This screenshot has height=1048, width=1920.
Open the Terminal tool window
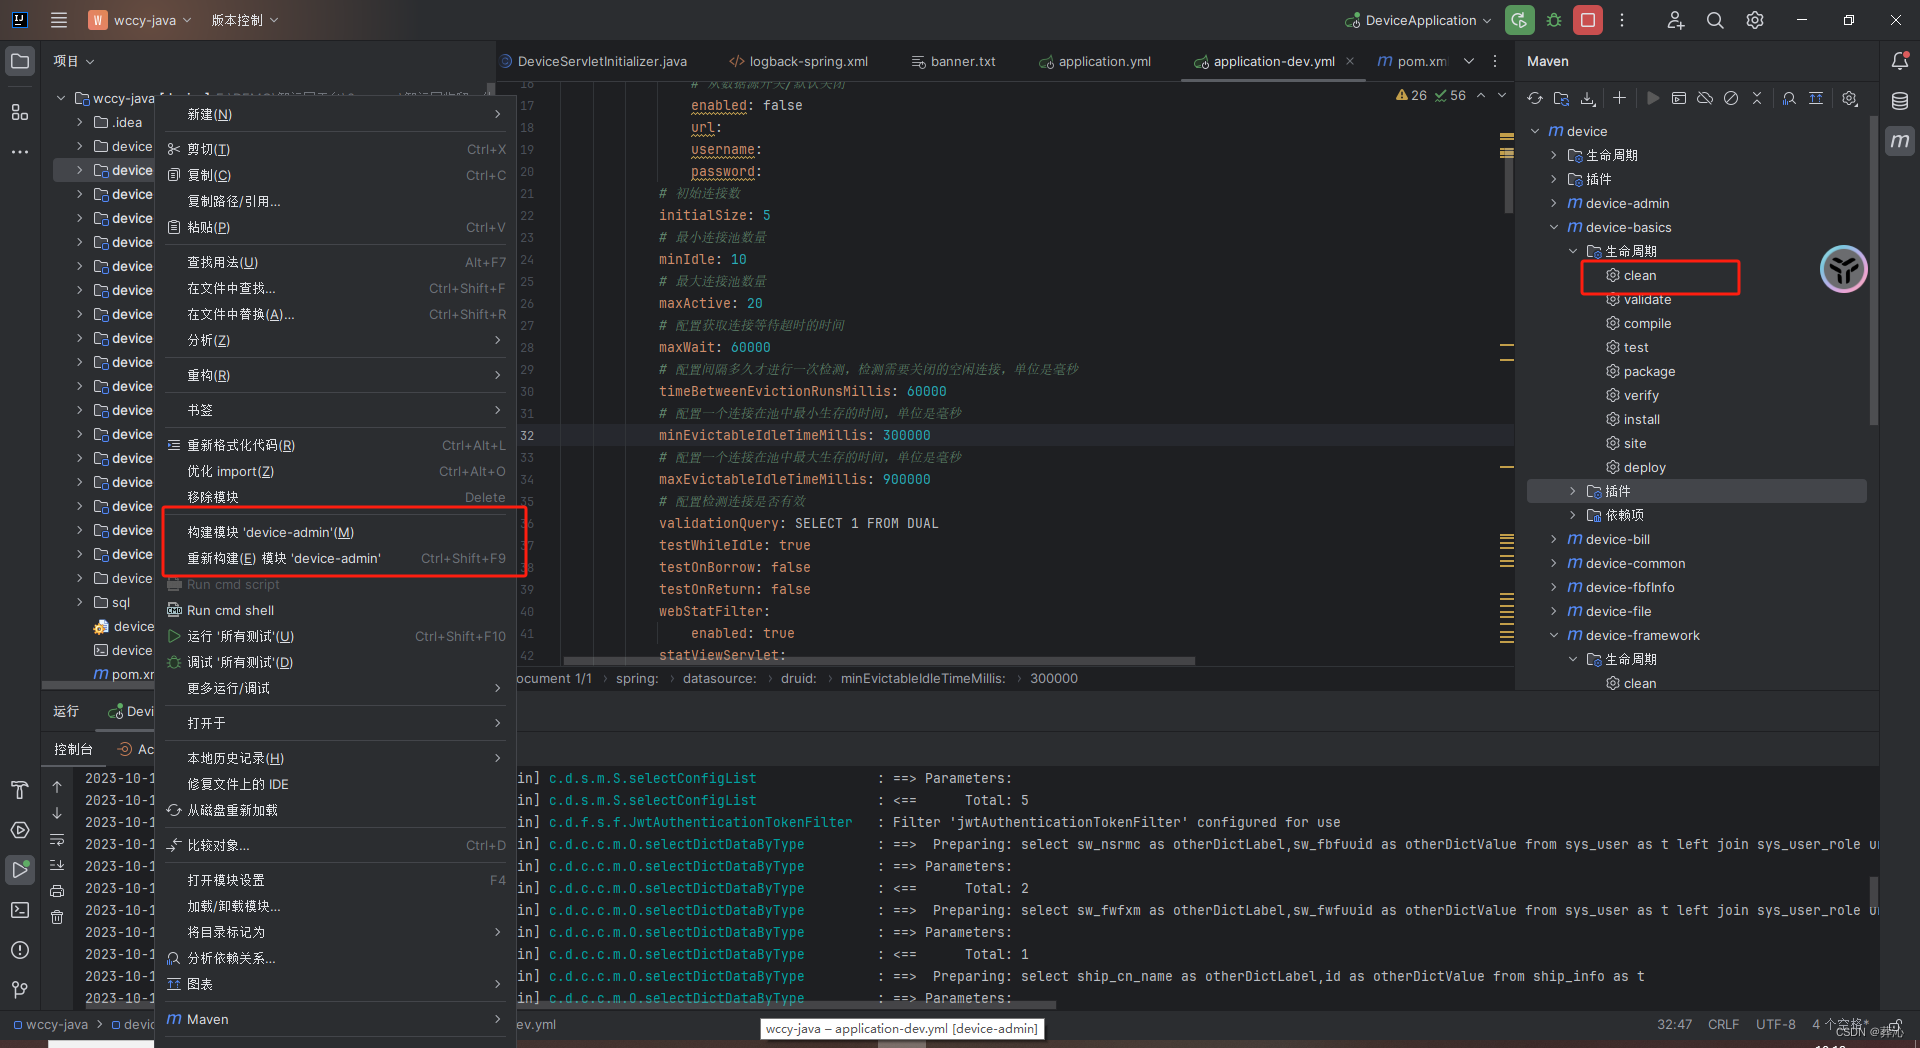click(20, 910)
